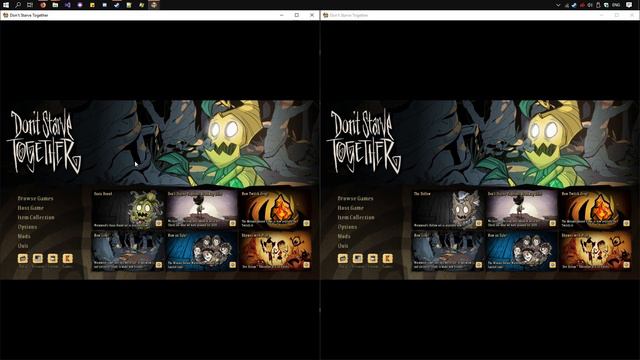Open the Twitch Drops card in left window
640x360 pixels.
276,209
